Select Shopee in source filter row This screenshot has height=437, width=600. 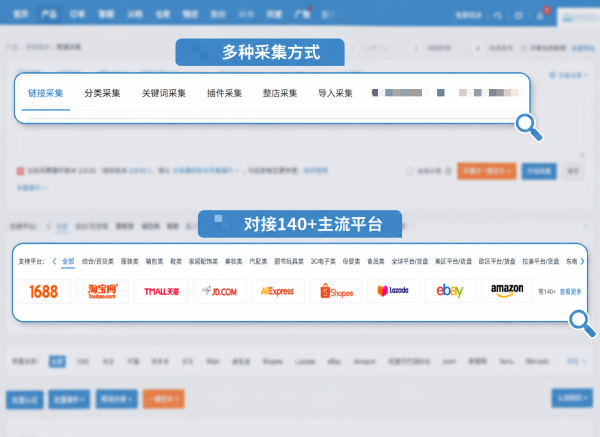pos(272,361)
